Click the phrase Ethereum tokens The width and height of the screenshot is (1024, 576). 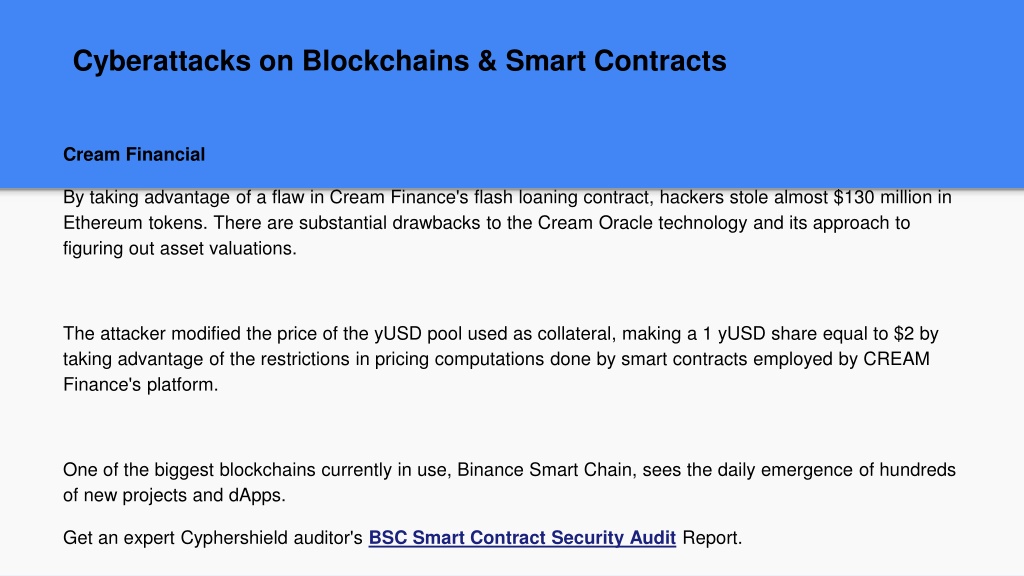coord(135,223)
